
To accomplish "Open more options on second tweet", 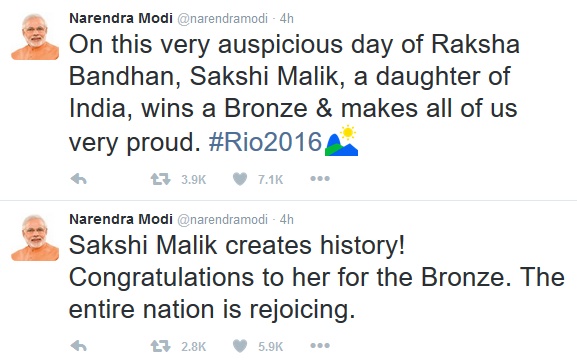I will 320,346.
